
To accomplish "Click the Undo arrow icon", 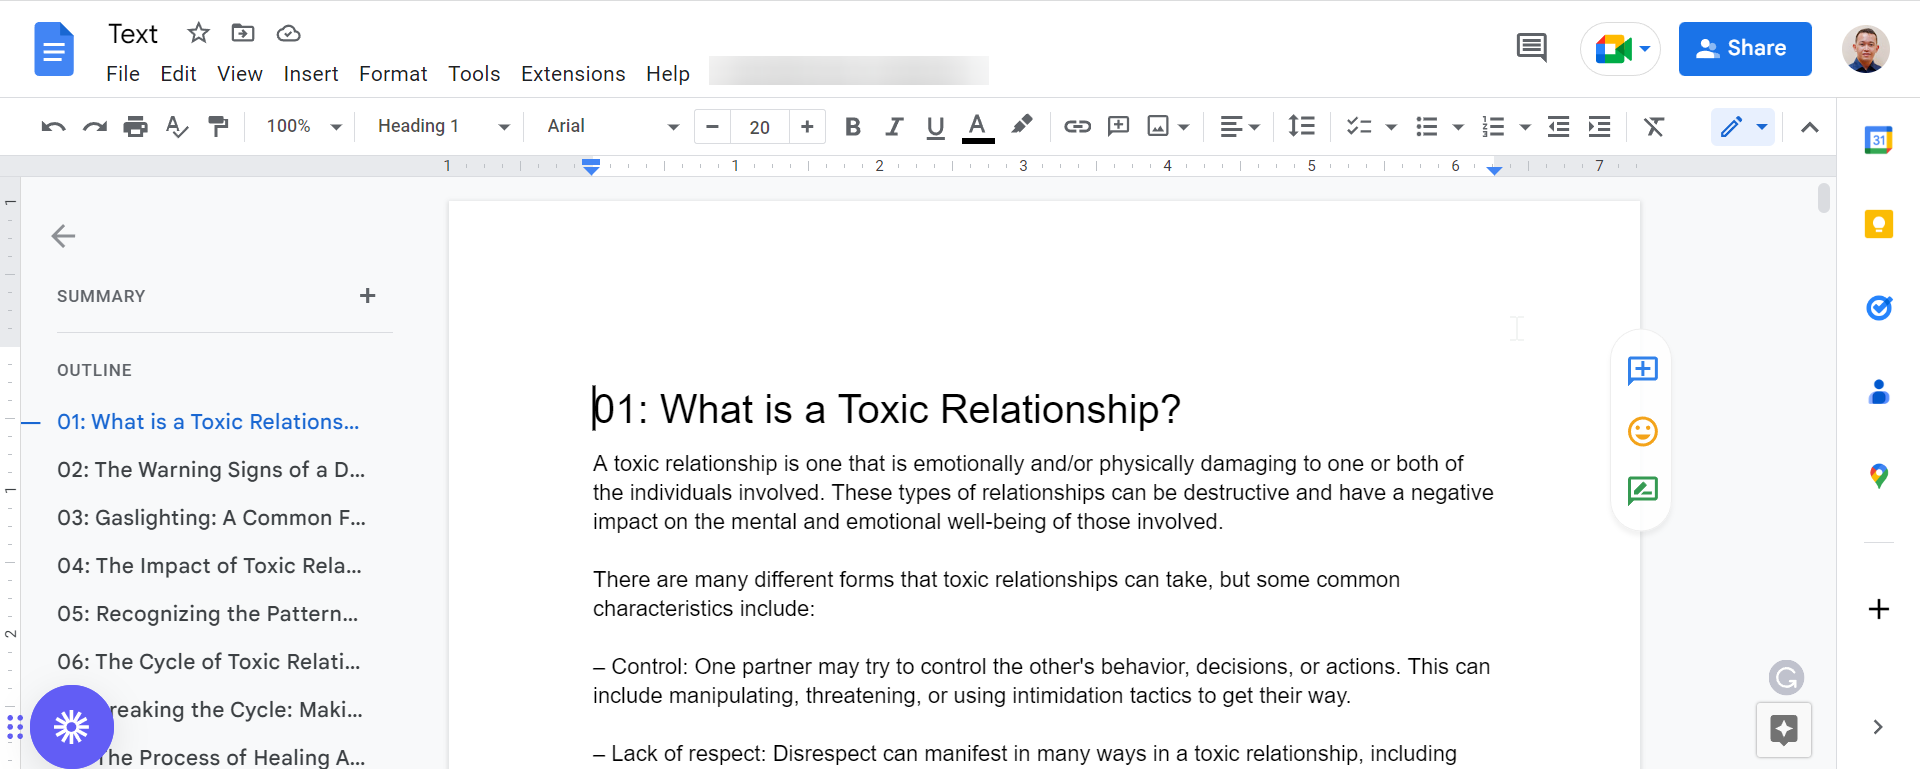I will tap(53, 127).
